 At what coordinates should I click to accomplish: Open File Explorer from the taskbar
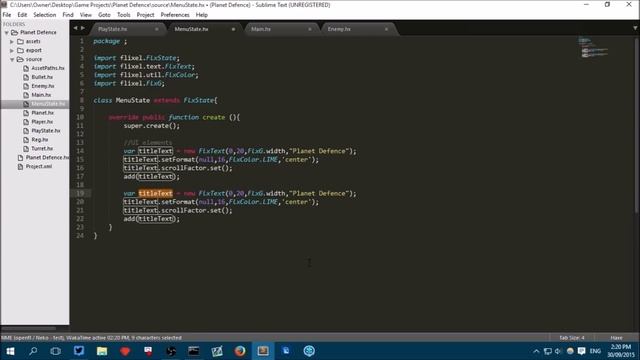point(102,351)
